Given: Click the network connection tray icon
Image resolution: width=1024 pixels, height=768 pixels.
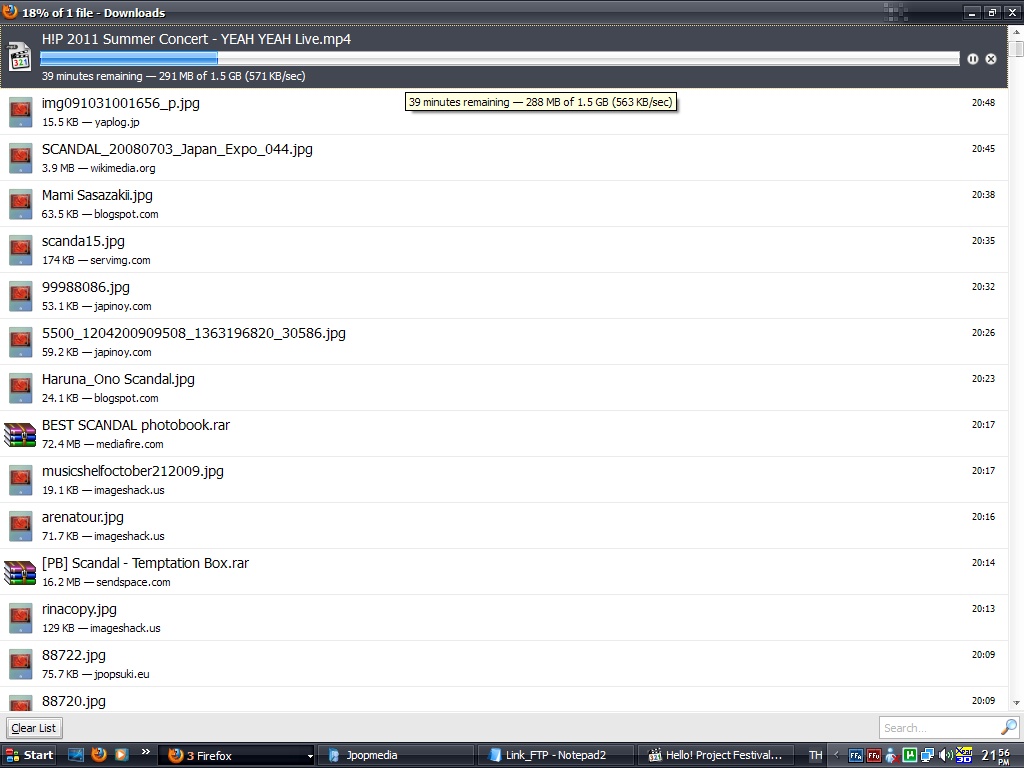Looking at the screenshot, I should click(927, 756).
